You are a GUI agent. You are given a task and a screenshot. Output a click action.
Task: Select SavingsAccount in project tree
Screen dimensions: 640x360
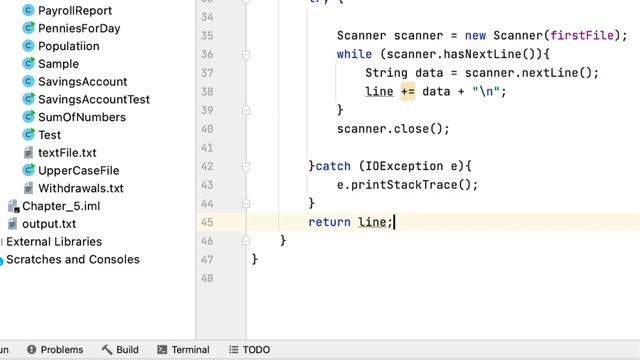(82, 82)
